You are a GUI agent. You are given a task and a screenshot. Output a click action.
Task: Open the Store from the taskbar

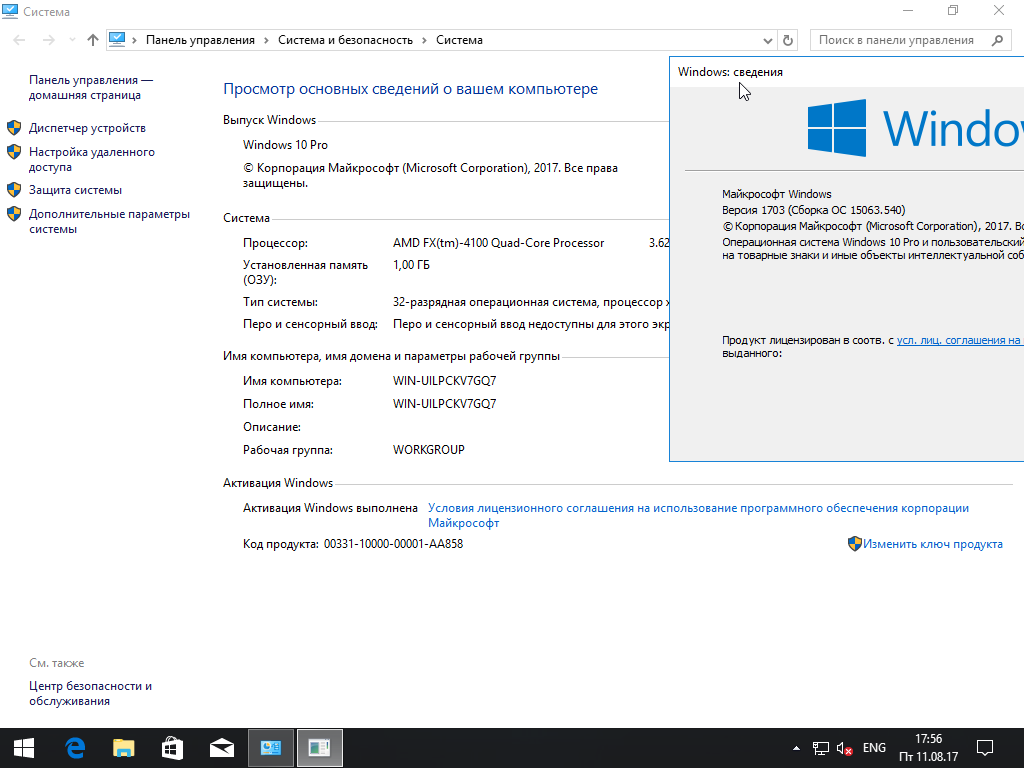coord(172,748)
